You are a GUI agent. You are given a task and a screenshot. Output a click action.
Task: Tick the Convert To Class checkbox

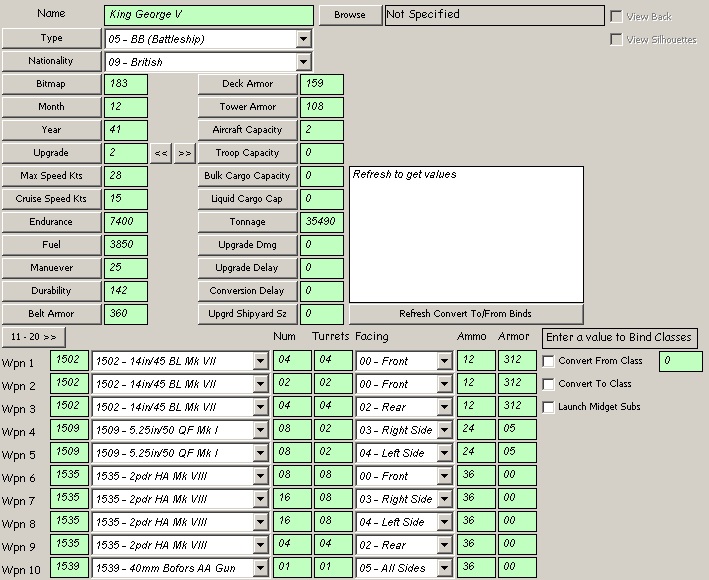548,384
